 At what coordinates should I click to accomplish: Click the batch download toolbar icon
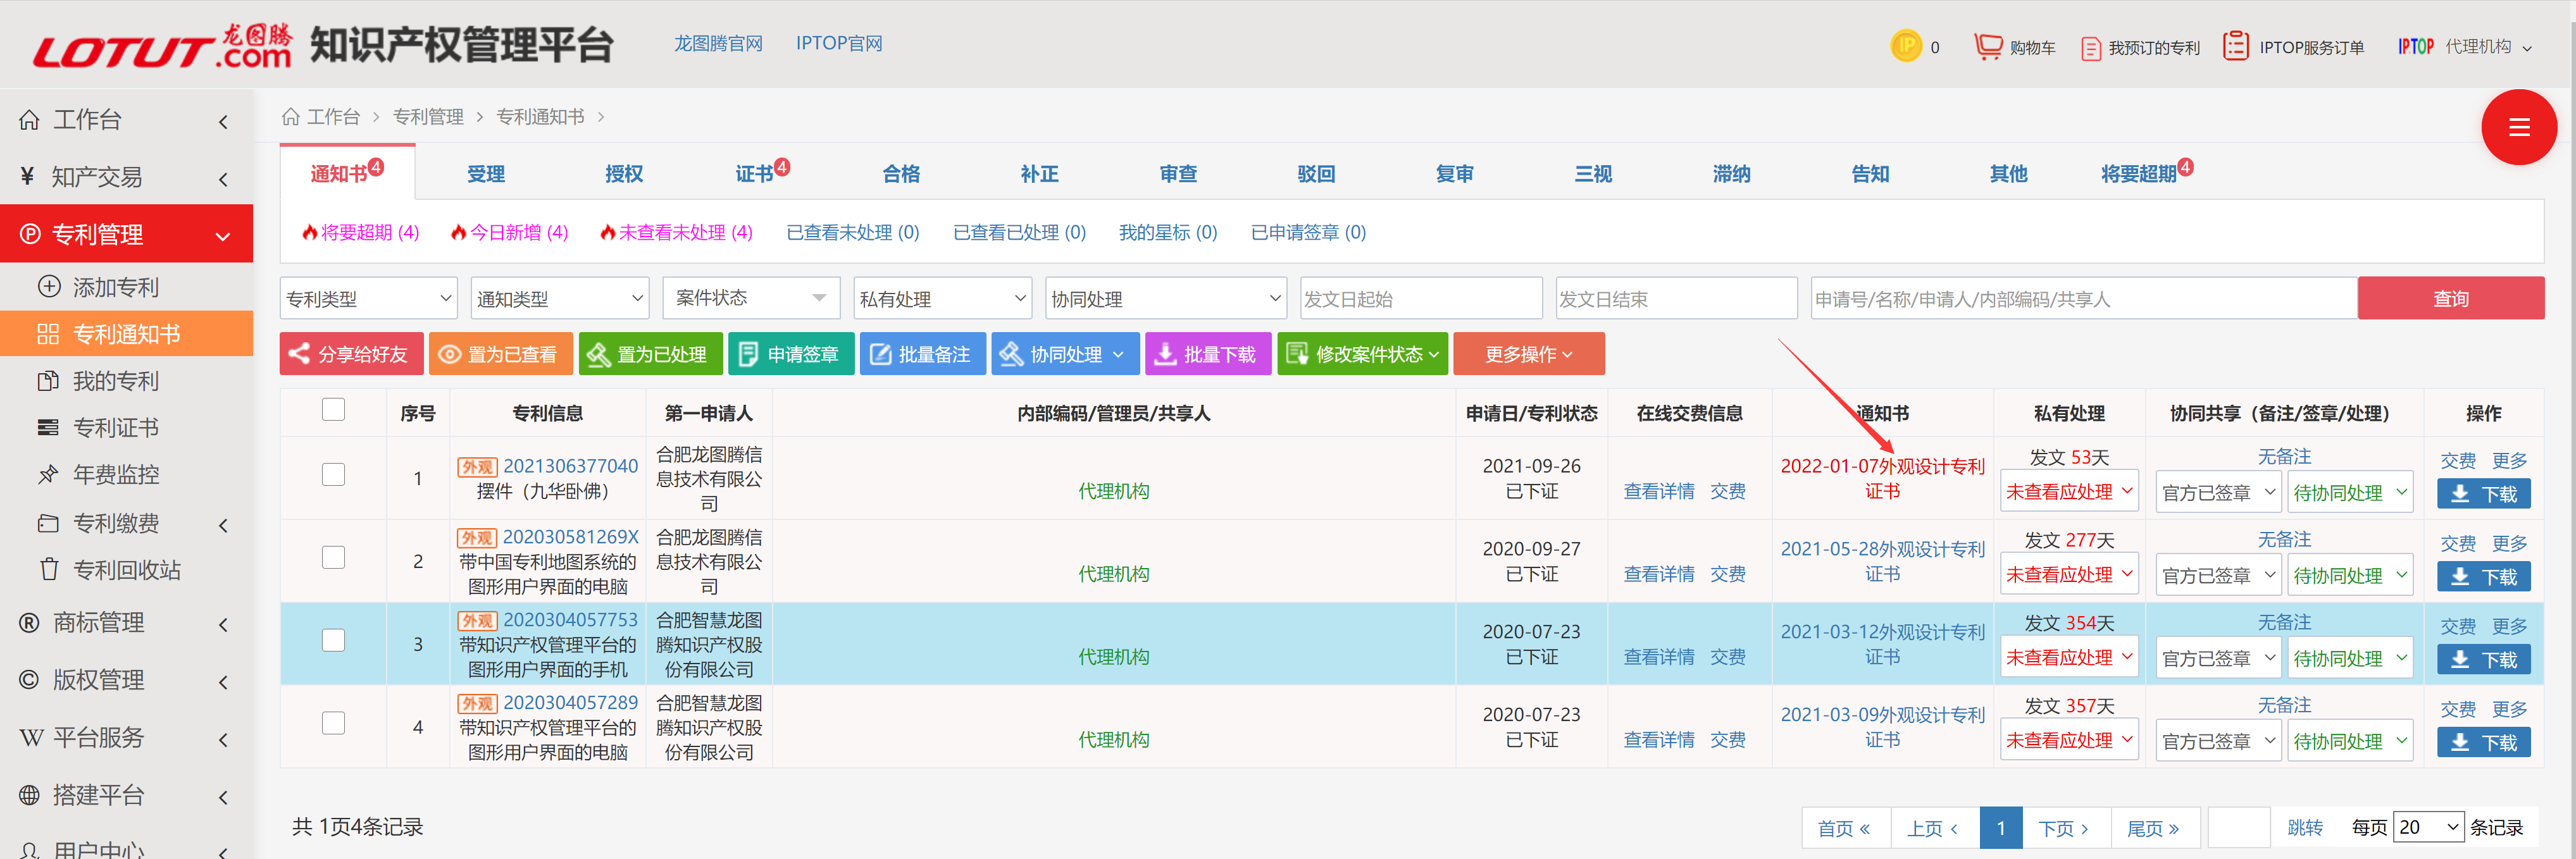(x=1165, y=354)
